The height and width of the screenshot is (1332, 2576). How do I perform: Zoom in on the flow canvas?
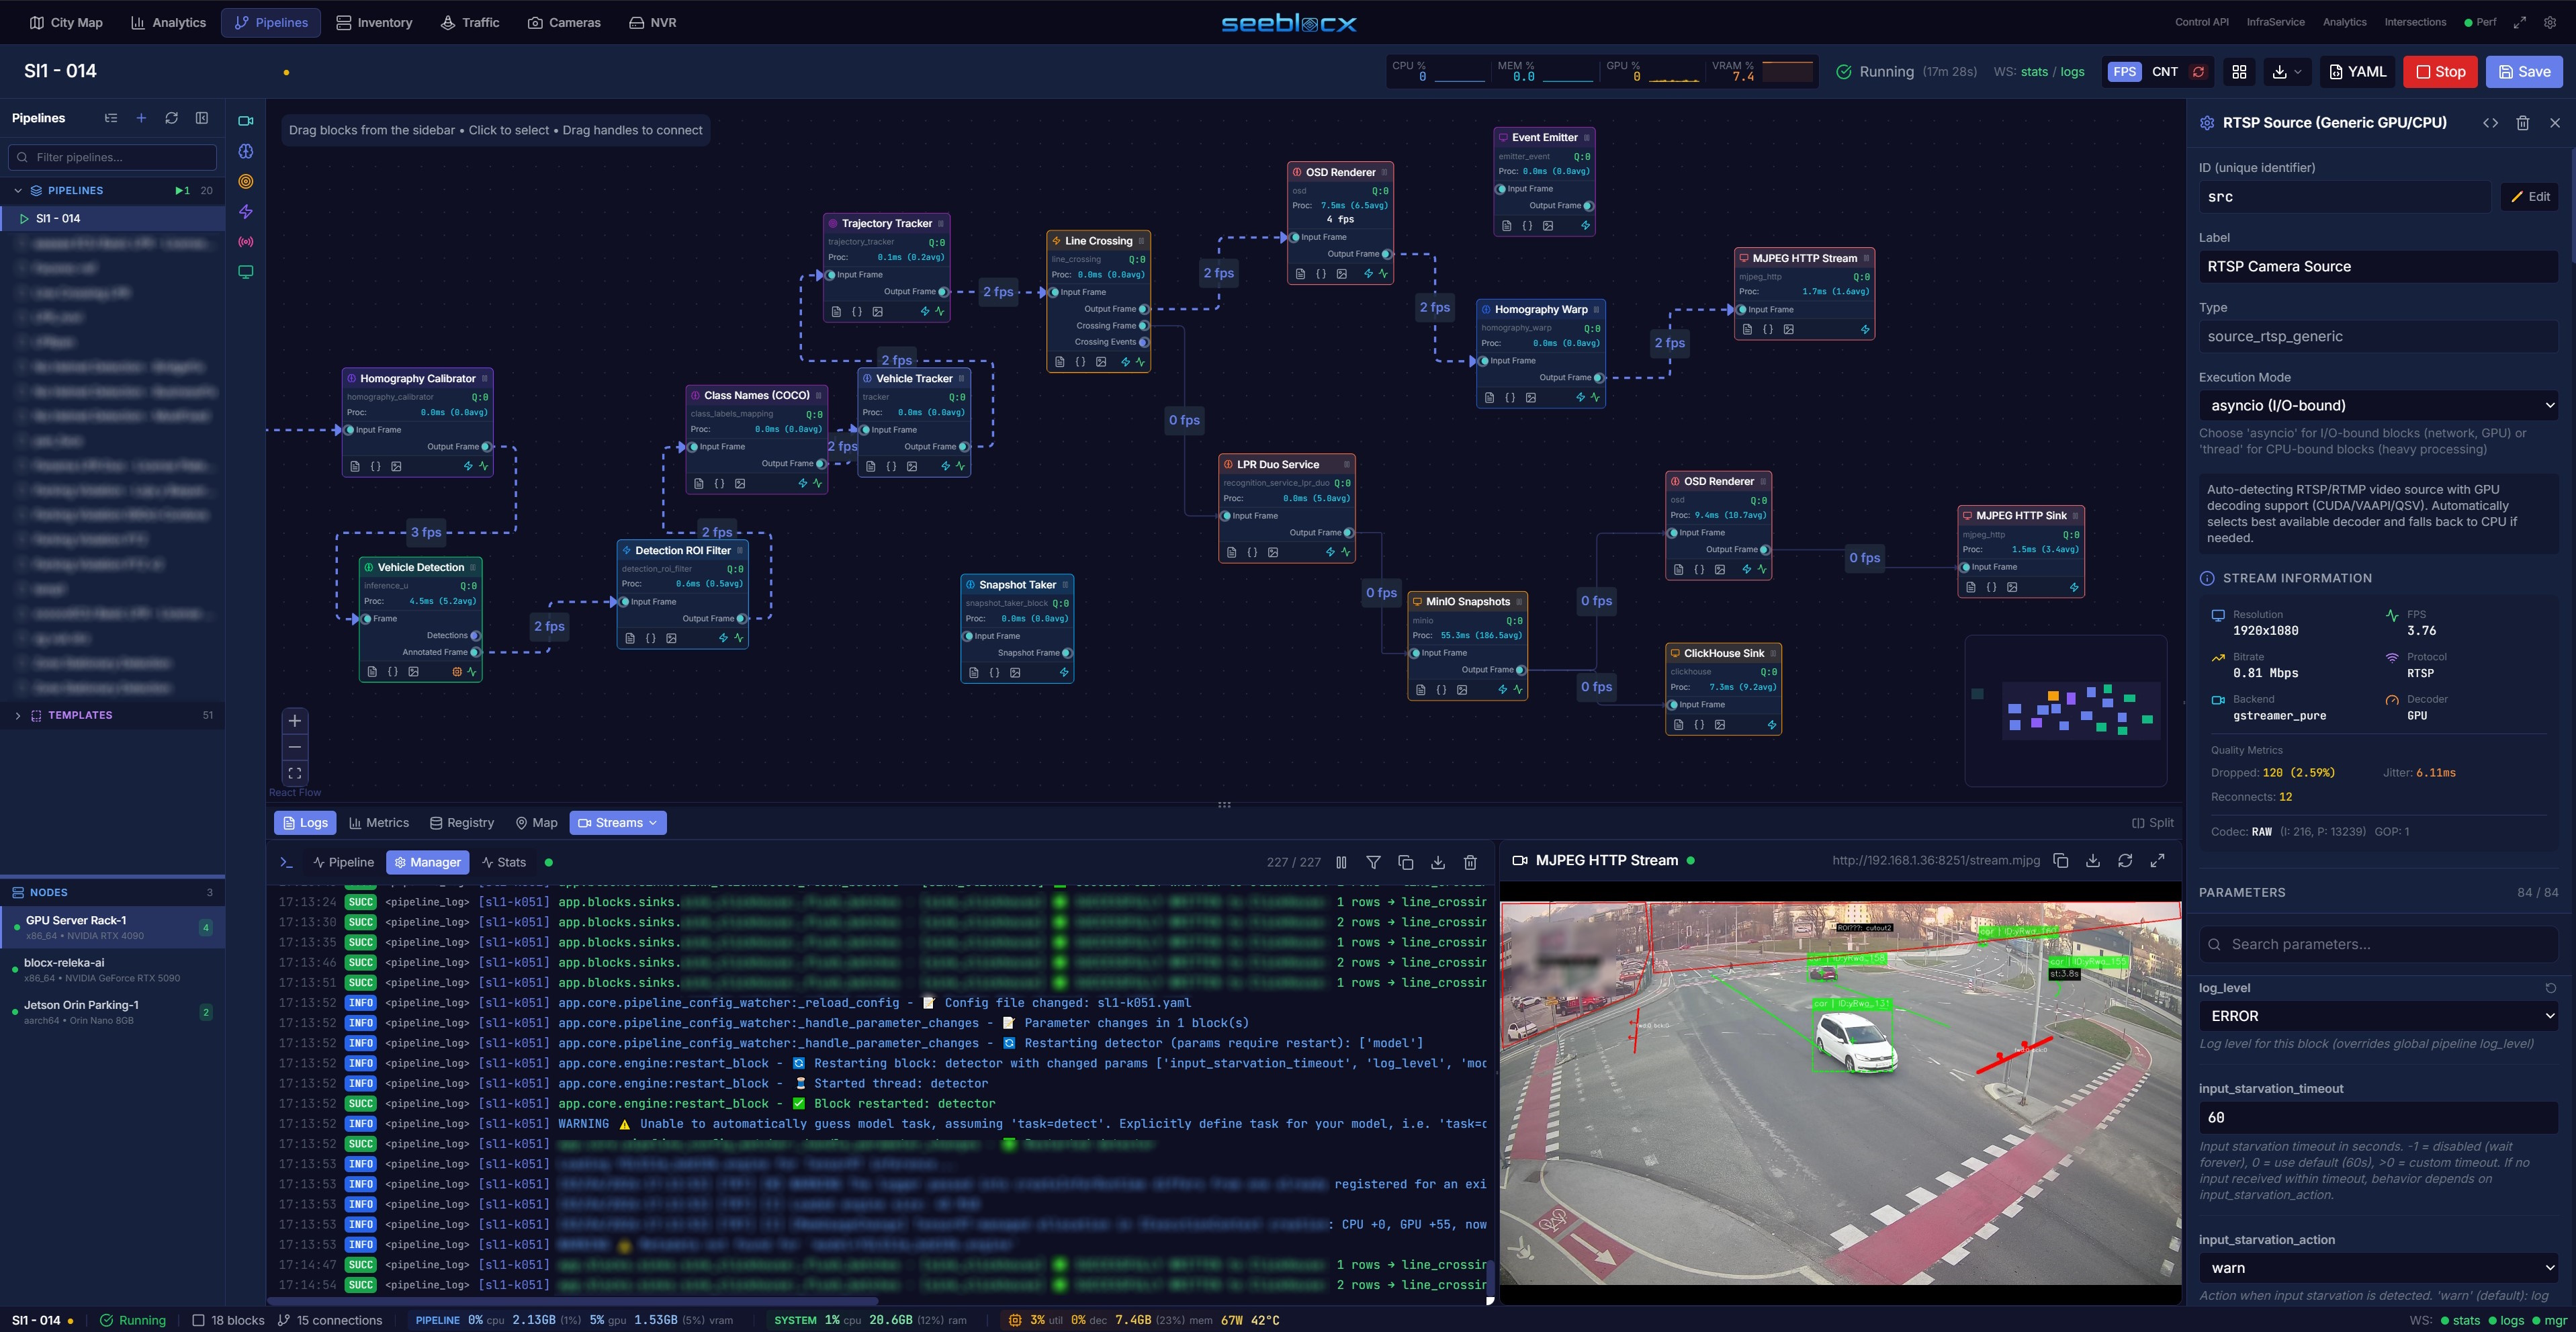[295, 721]
